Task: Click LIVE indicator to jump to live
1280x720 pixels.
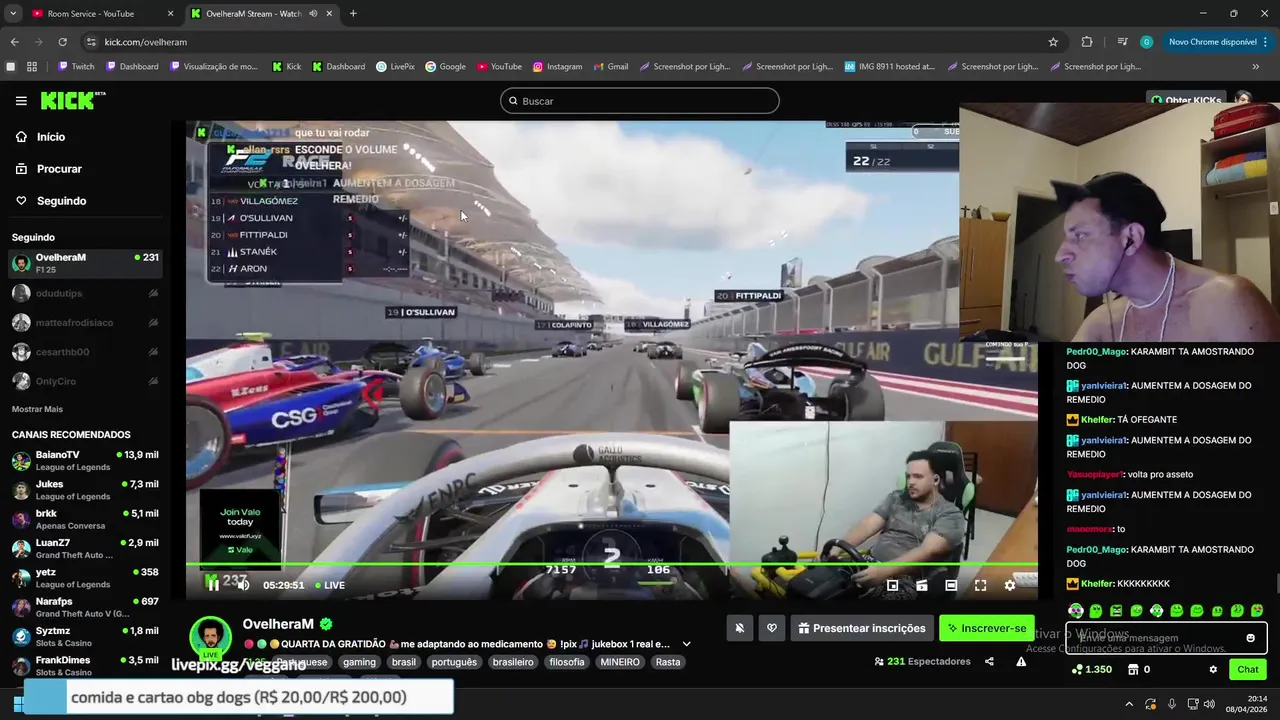Action: (330, 585)
